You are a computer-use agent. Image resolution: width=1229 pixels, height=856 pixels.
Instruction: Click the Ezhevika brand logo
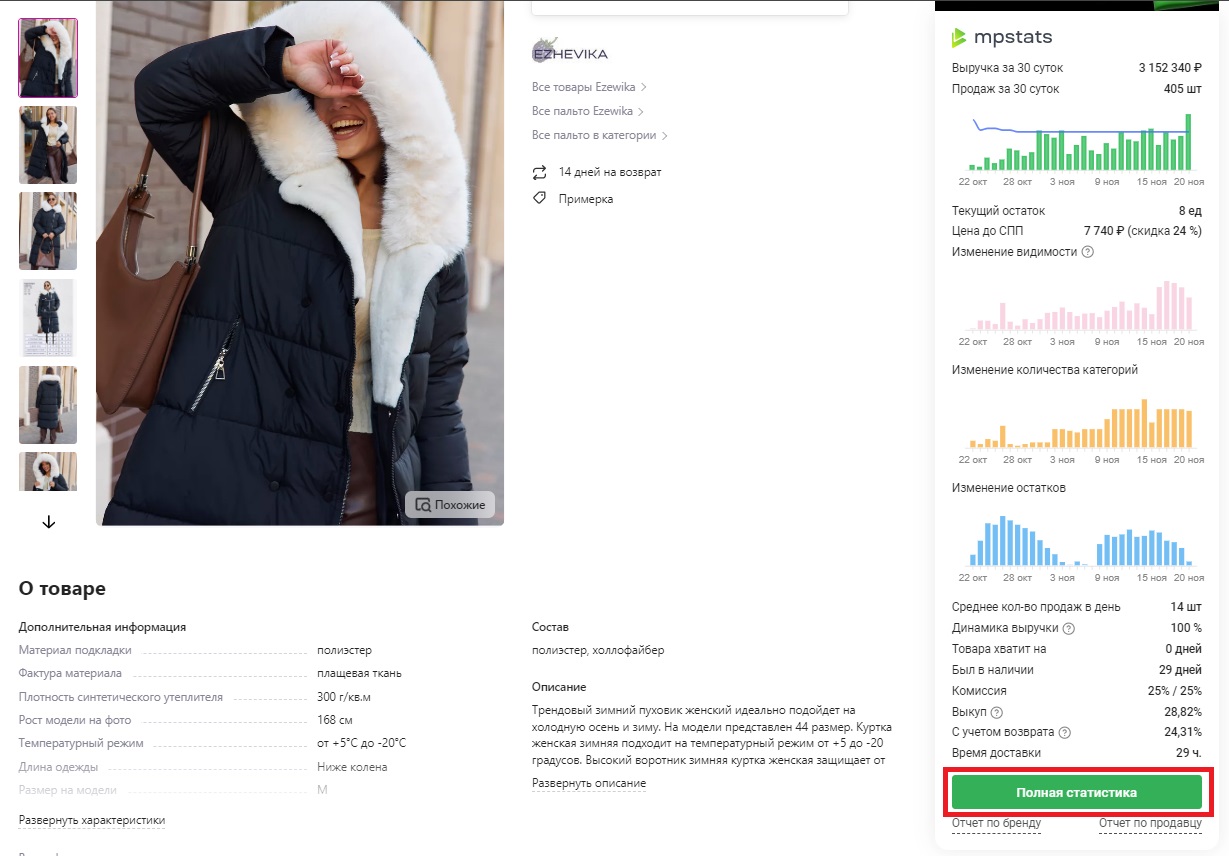[x=569, y=53]
